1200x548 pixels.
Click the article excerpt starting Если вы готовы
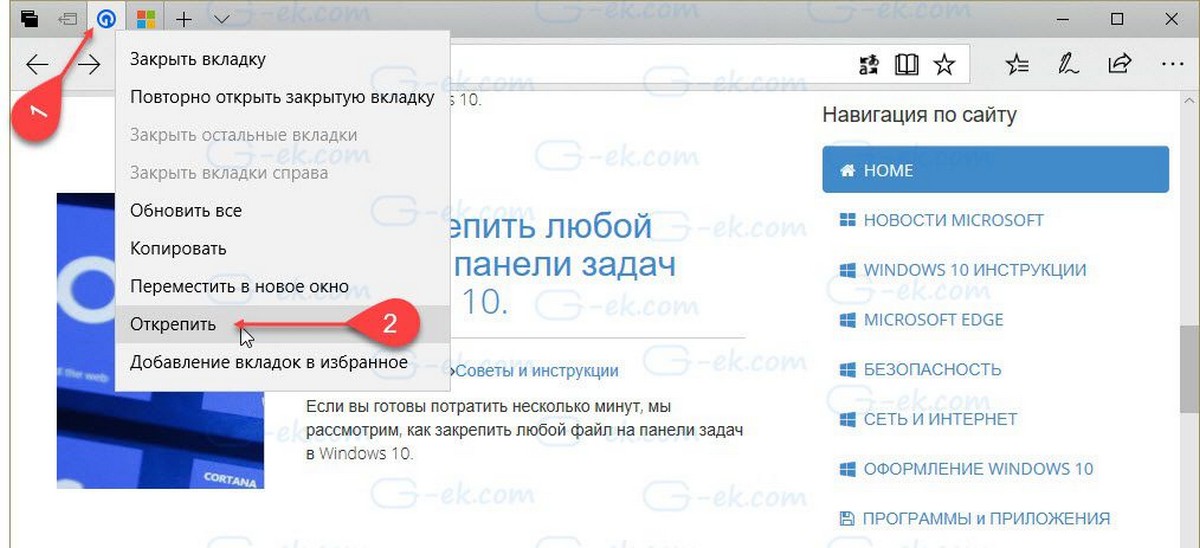[x=524, y=430]
